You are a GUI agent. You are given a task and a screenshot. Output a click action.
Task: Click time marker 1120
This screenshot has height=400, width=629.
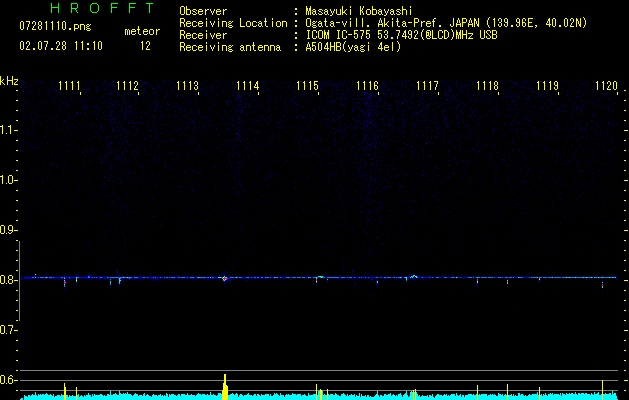[606, 86]
